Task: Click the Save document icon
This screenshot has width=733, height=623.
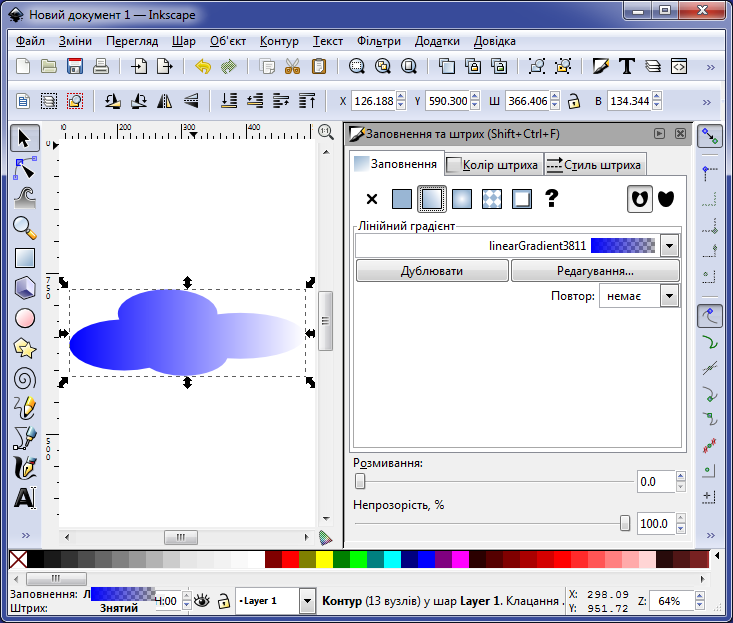Action: pyautogui.click(x=75, y=67)
